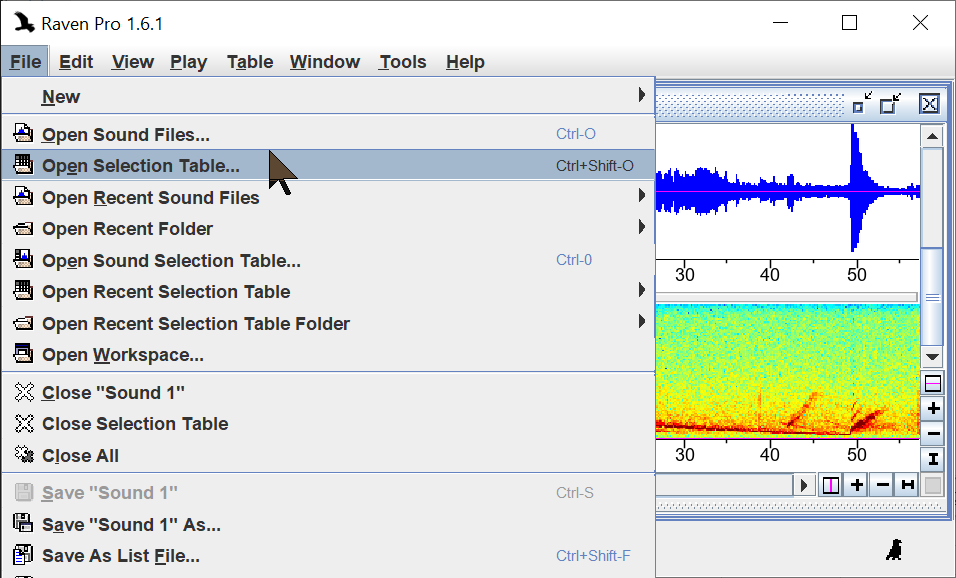
Task: Choose Save As List File entry
Action: [x=328, y=555]
